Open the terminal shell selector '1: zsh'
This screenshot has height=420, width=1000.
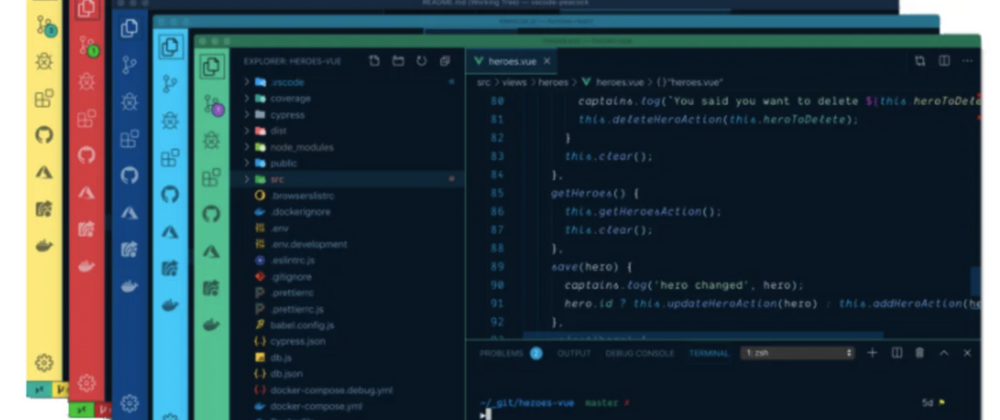tap(797, 353)
